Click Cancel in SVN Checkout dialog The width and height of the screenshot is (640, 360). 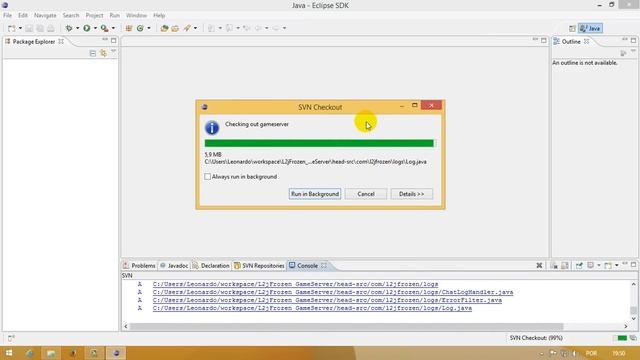pos(366,194)
